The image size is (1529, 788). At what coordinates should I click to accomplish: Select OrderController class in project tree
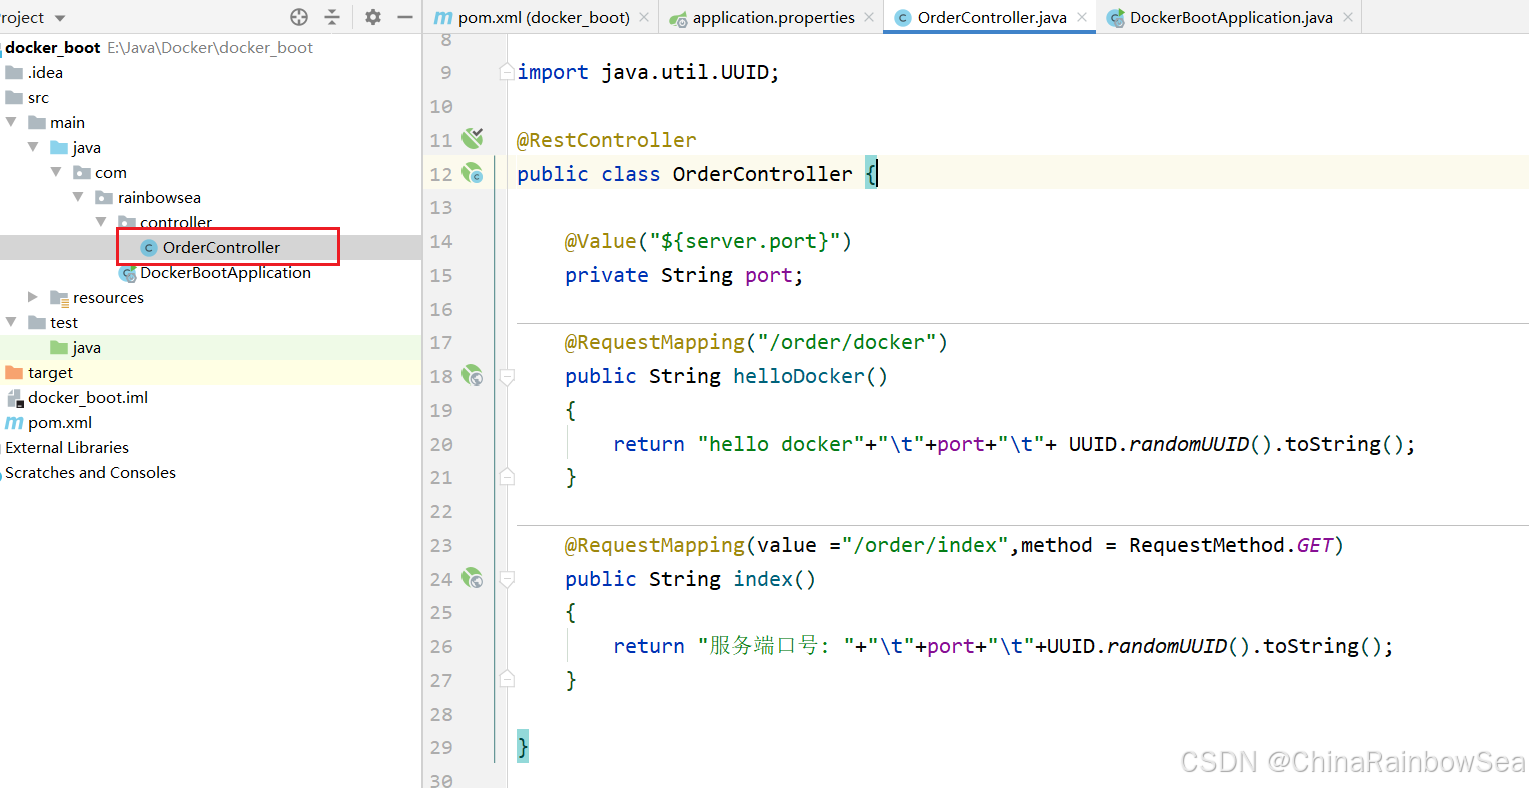[x=221, y=247]
